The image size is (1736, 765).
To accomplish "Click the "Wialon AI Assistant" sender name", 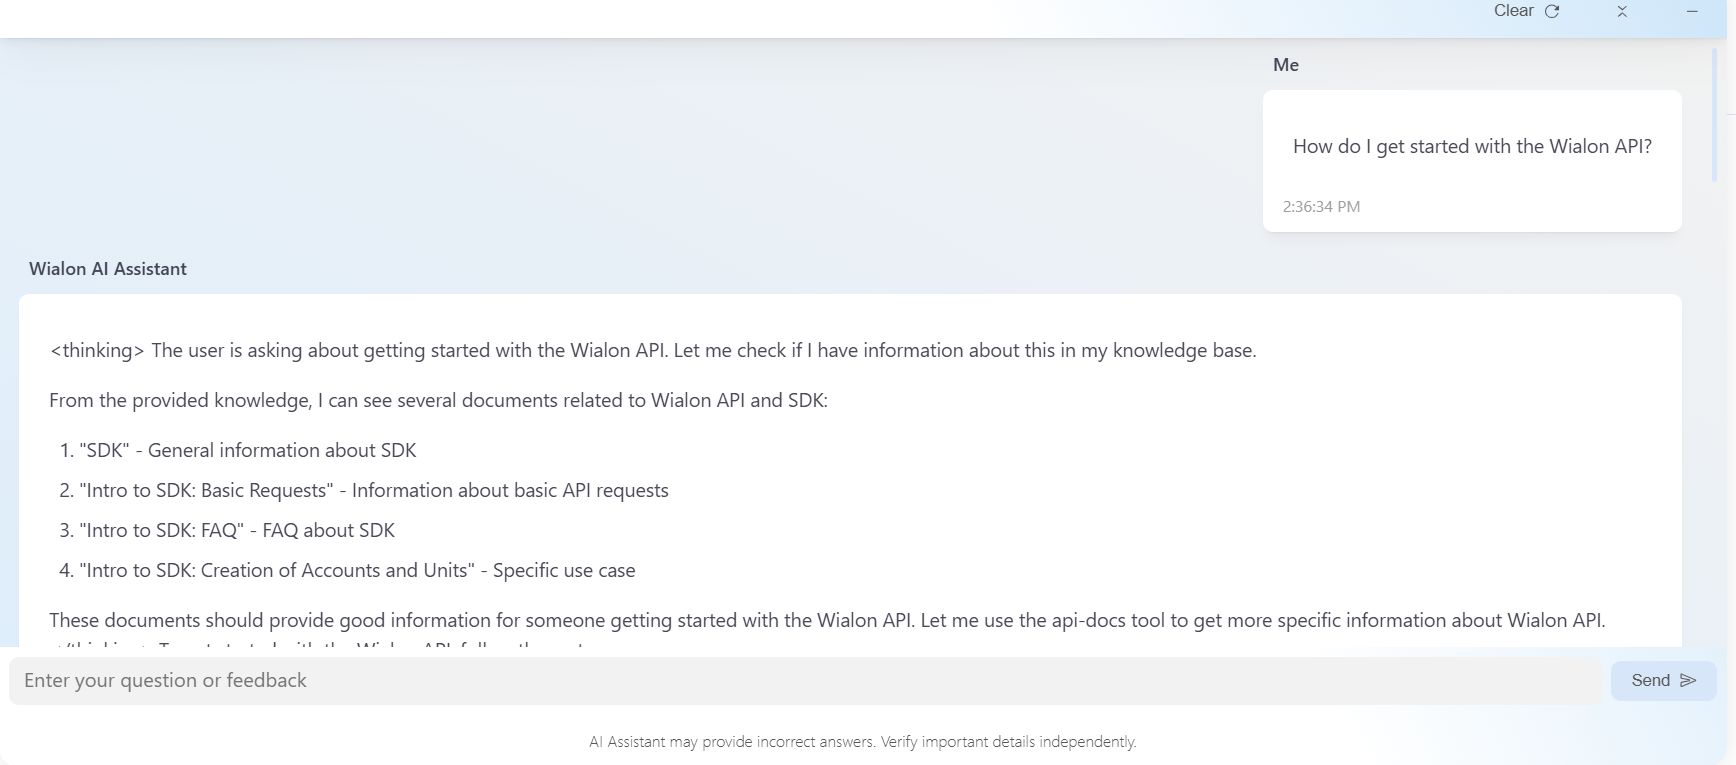I will coord(108,269).
